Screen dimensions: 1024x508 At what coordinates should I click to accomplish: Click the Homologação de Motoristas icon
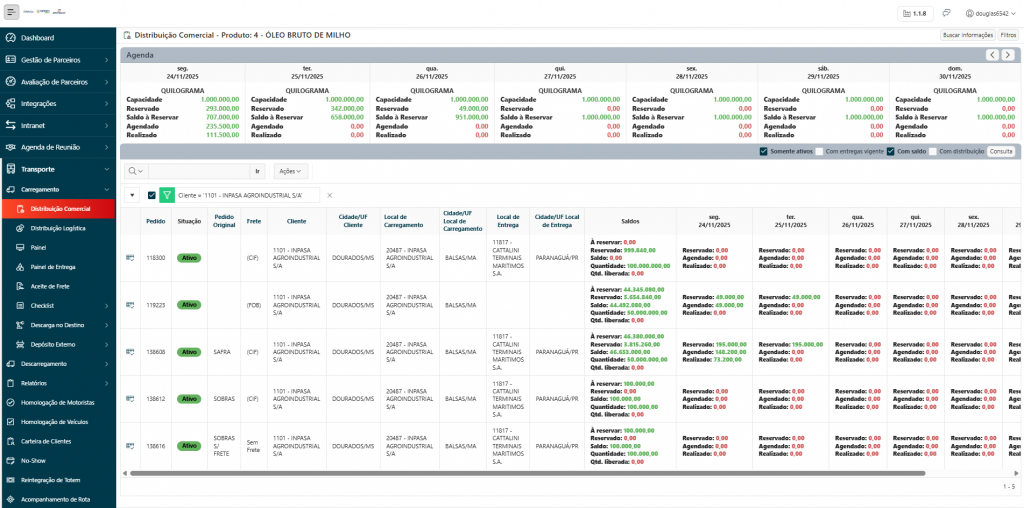click(10, 403)
